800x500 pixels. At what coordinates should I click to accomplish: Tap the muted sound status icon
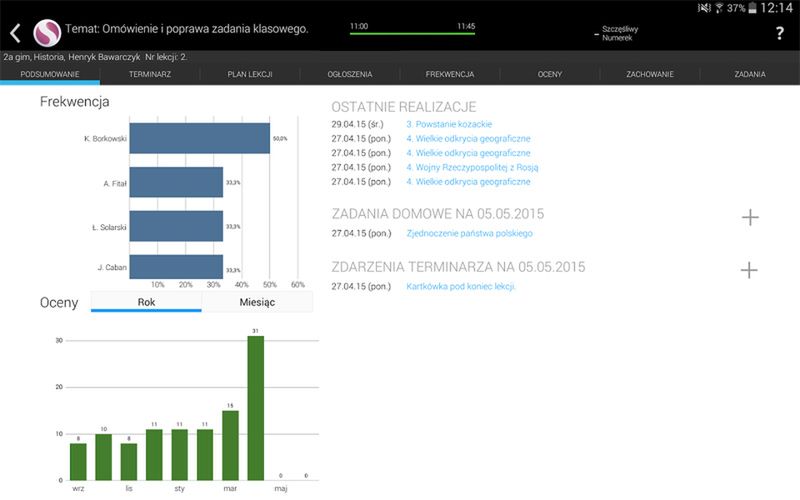(704, 8)
